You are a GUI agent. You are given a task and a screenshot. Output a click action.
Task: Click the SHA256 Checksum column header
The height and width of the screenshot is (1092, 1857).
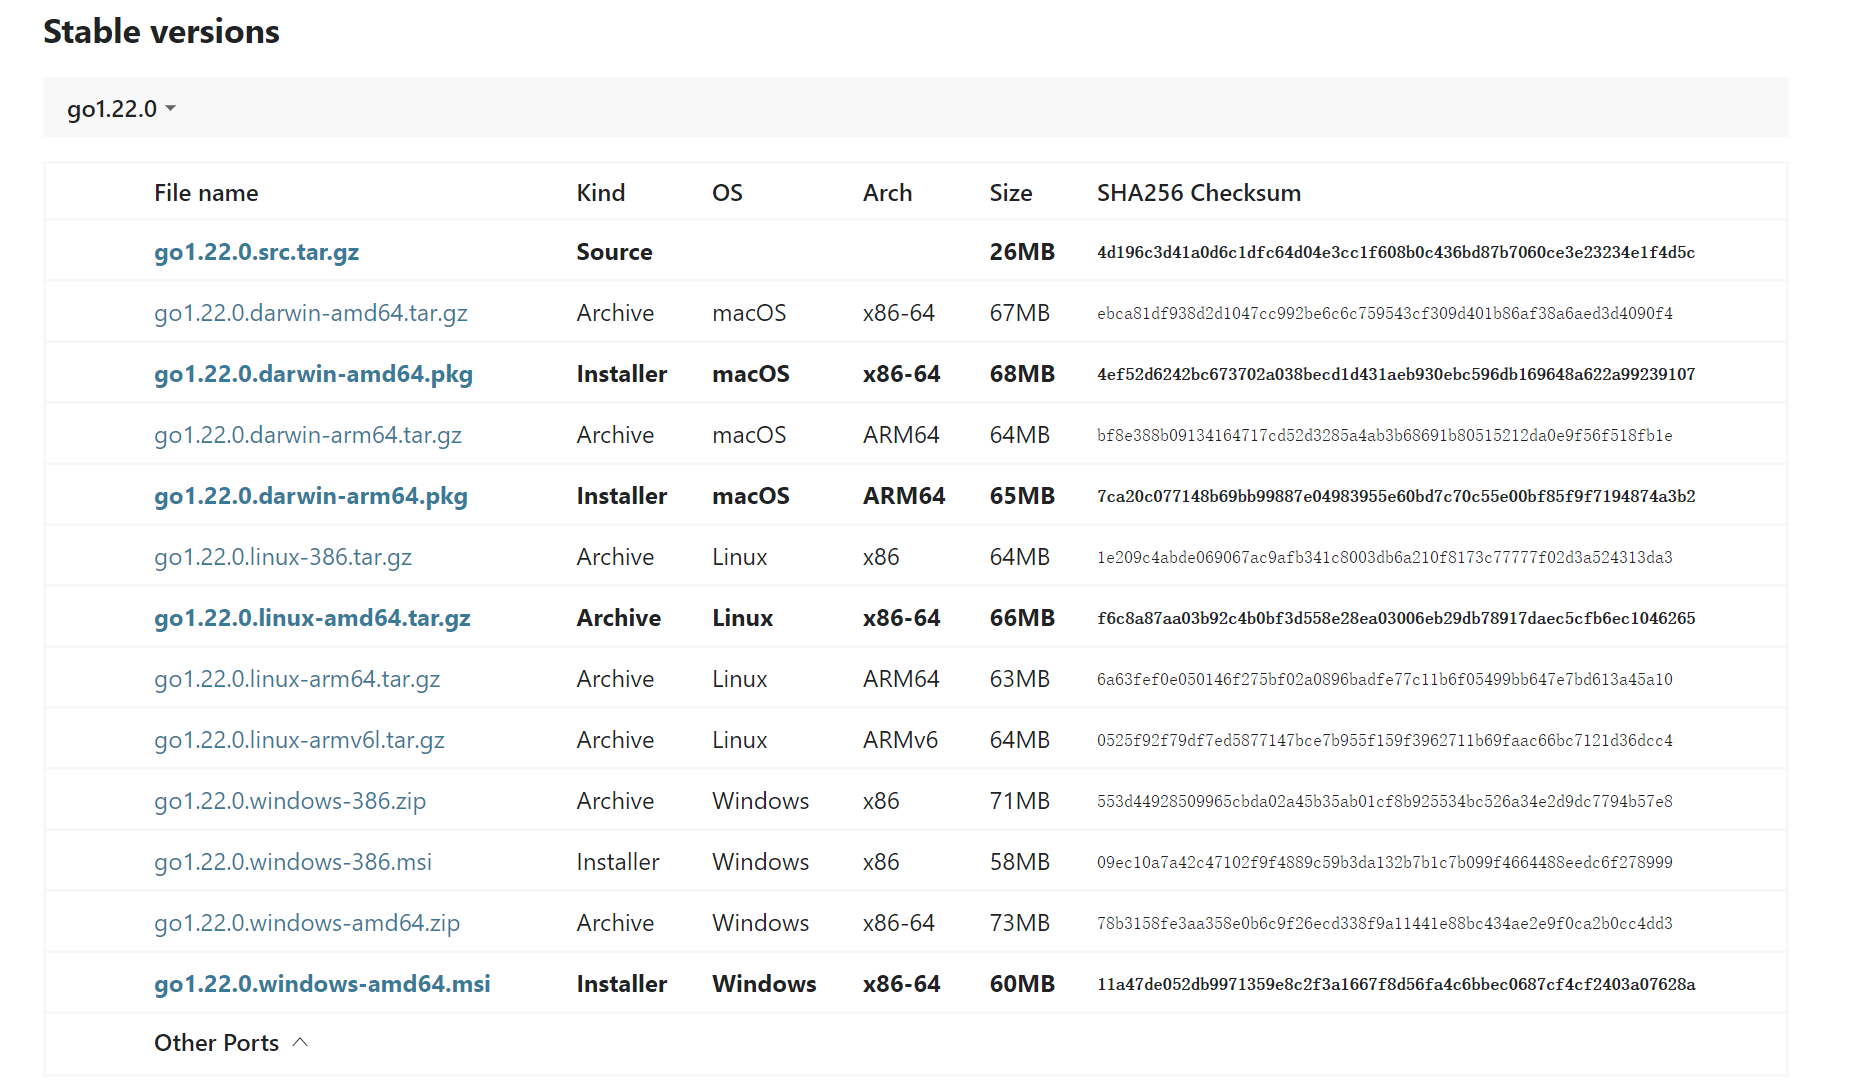point(1199,193)
